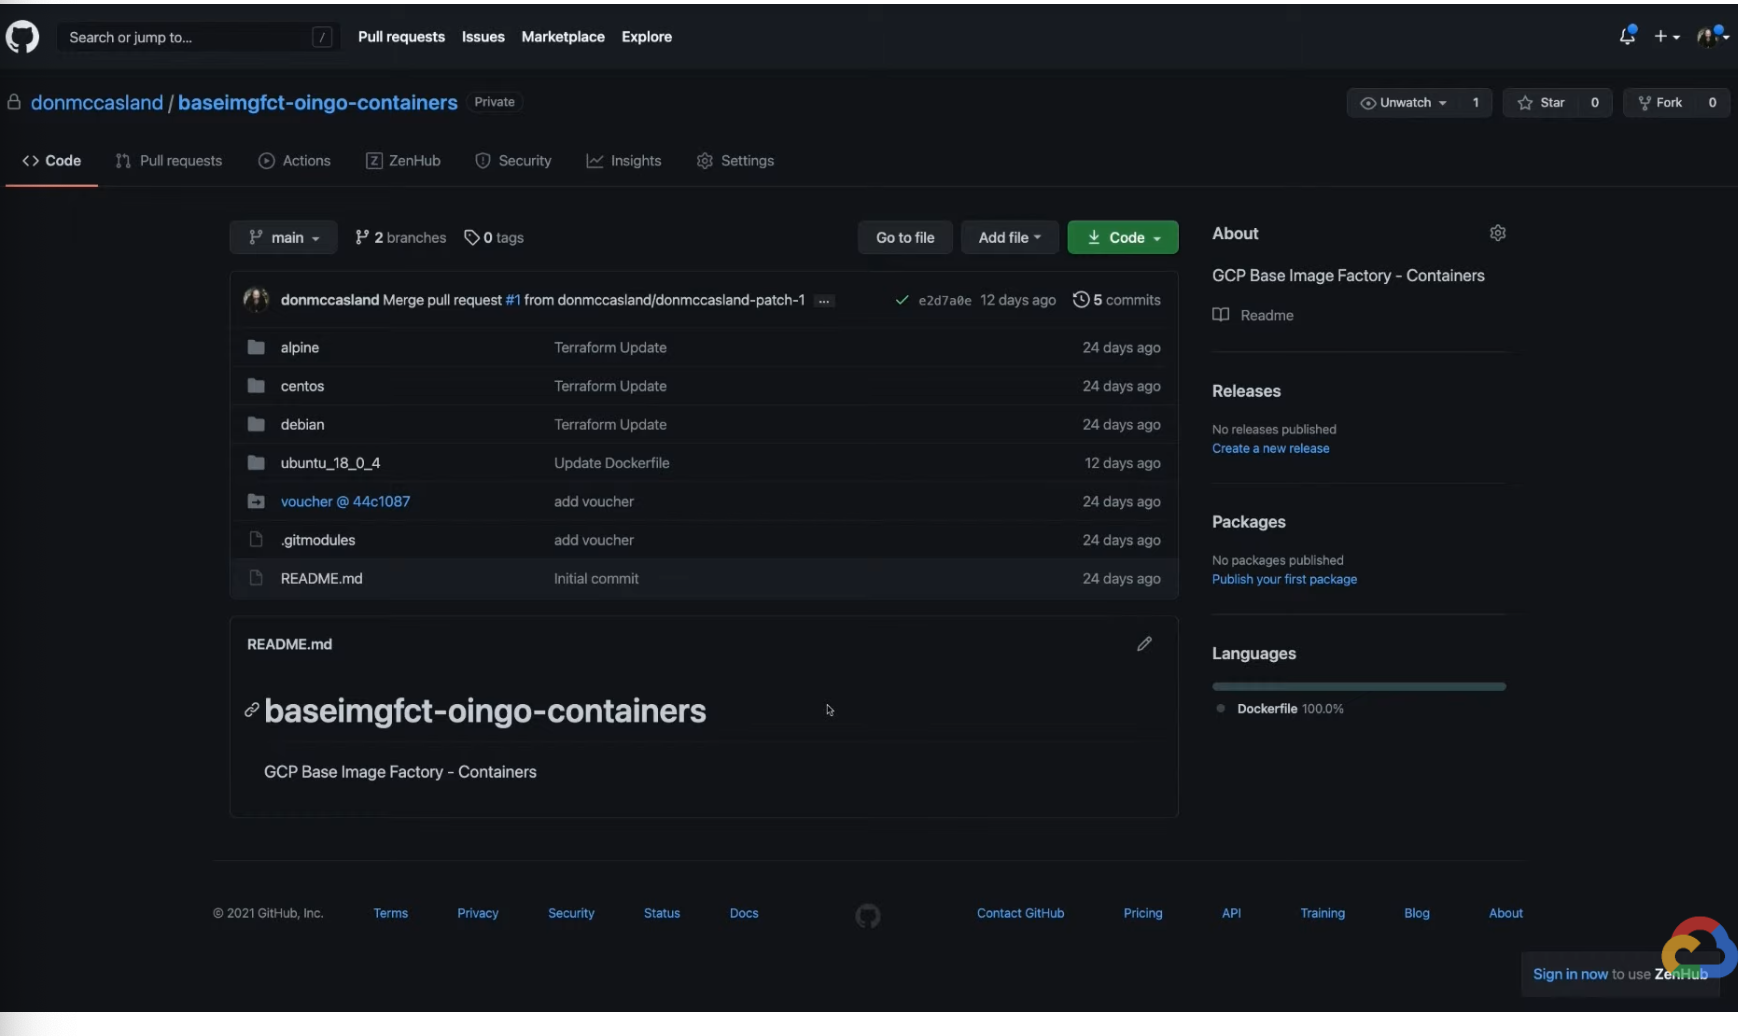Switch to the Actions tab
Screen dimensions: 1738x1036
(x=294, y=161)
